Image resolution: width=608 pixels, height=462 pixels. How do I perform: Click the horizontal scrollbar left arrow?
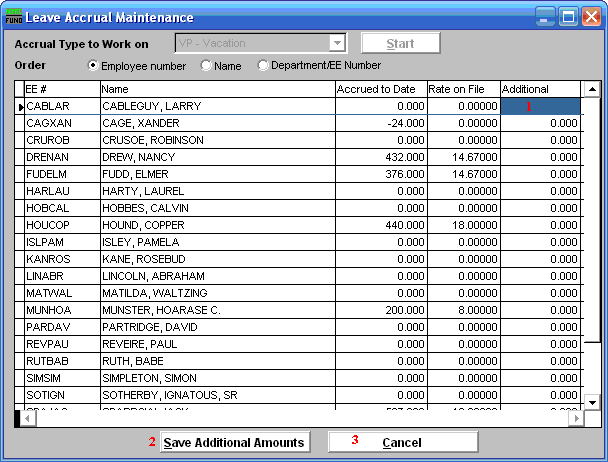click(29, 418)
